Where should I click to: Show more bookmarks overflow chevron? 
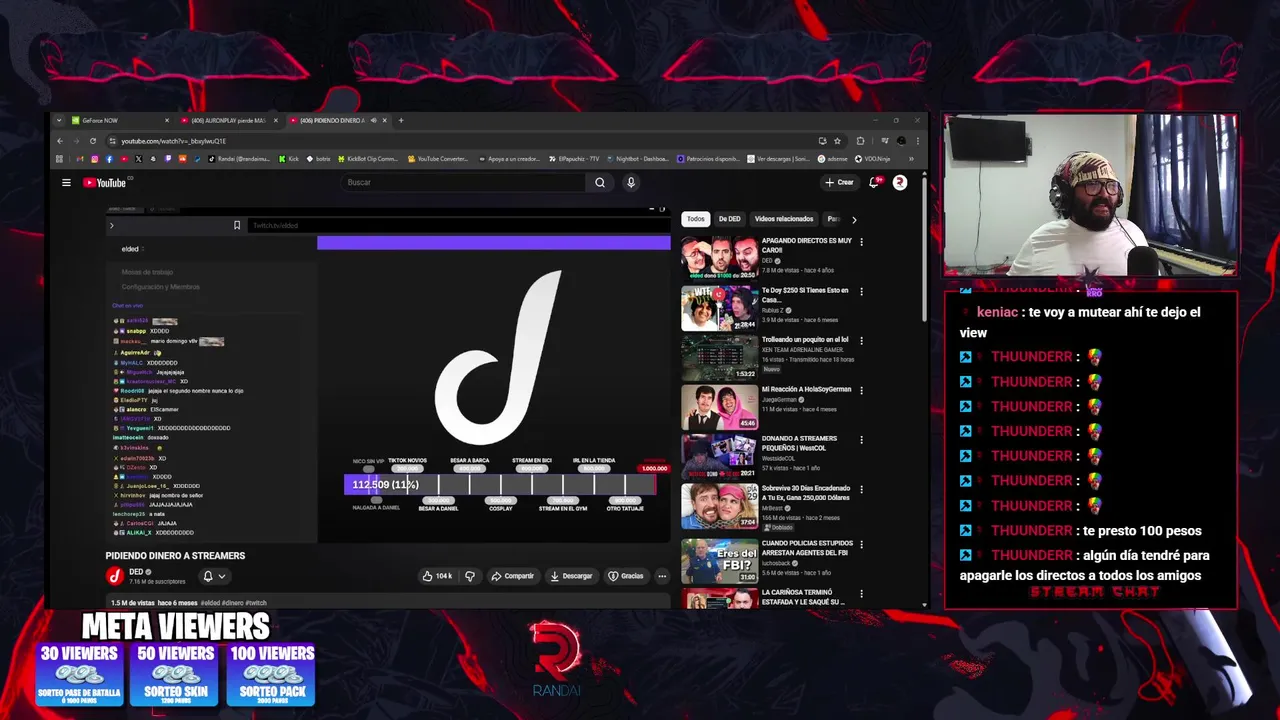(910, 158)
